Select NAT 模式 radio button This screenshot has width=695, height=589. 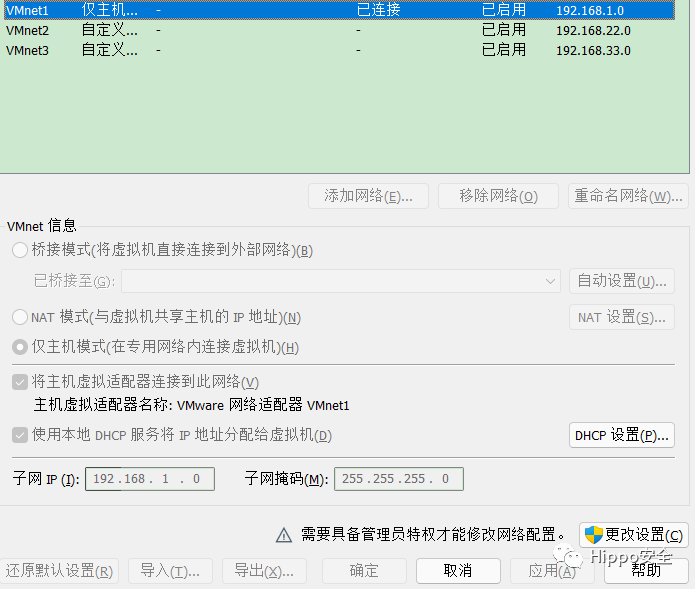(x=20, y=317)
